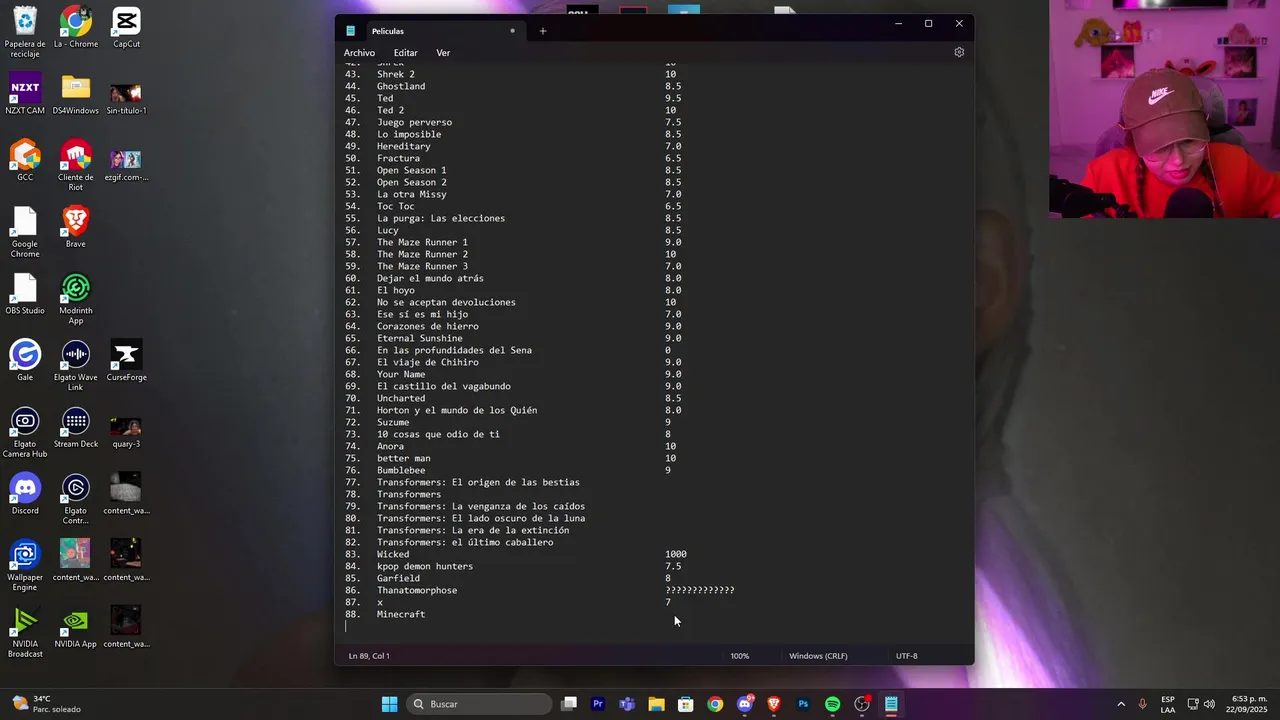
Task: Launch Elgato Camera Hub shortcut
Action: coord(25,432)
